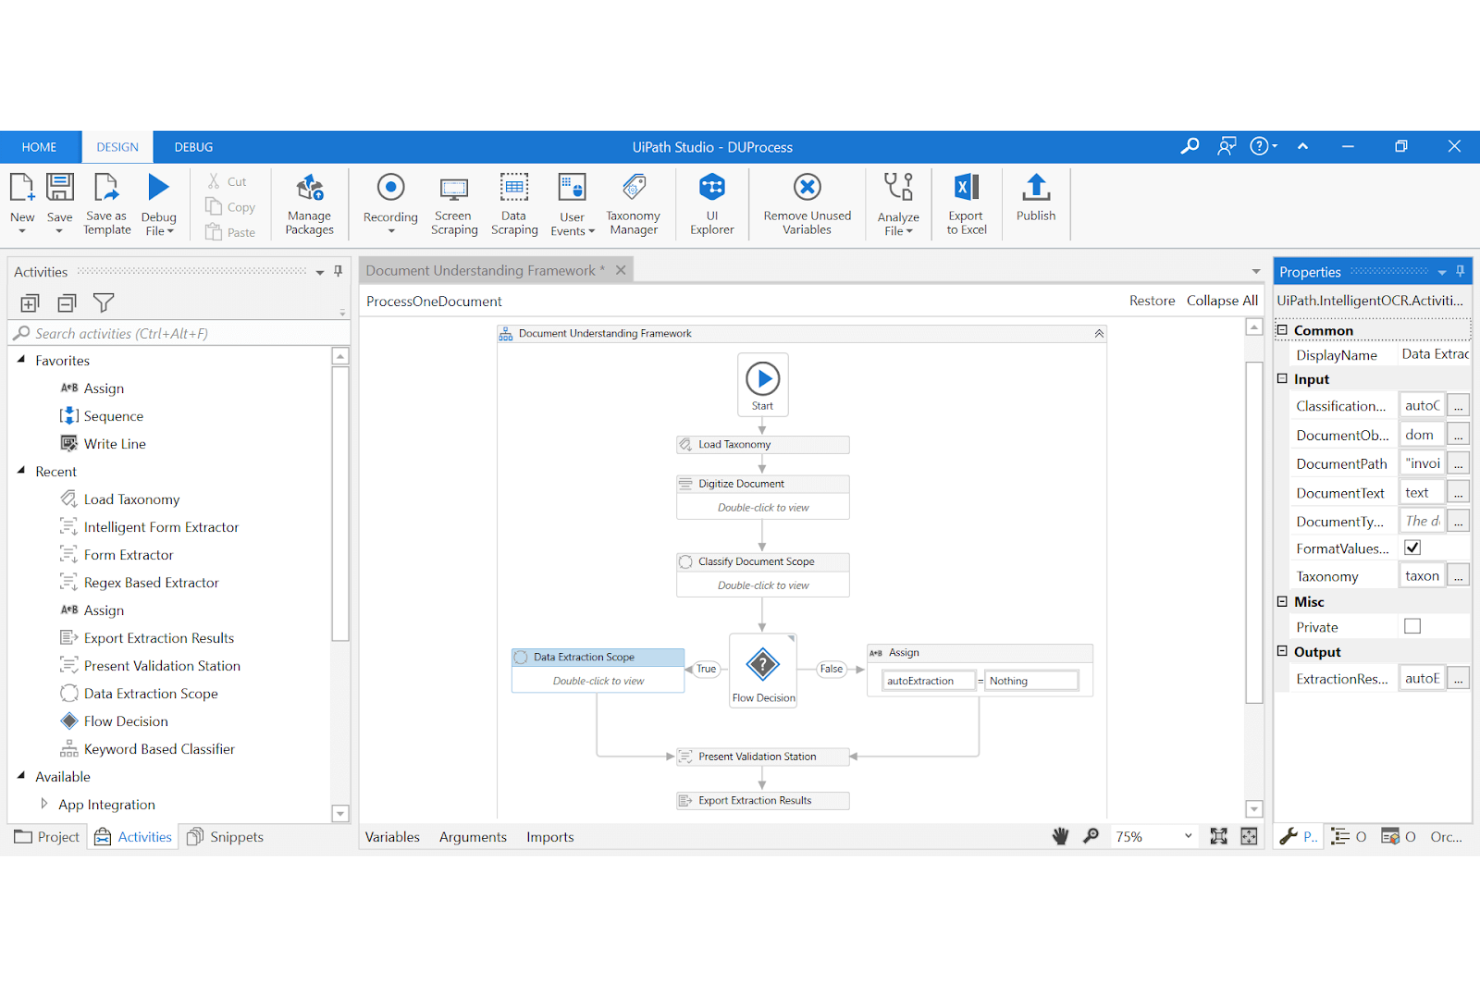The image size is (1480, 987).
Task: Switch to the DESIGN tab
Action: (117, 147)
